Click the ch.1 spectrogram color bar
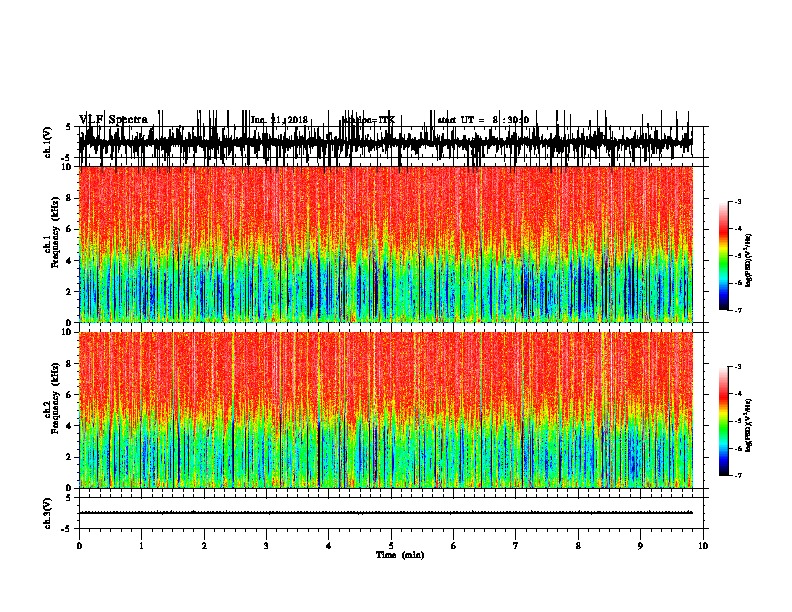792x612 pixels. point(723,256)
